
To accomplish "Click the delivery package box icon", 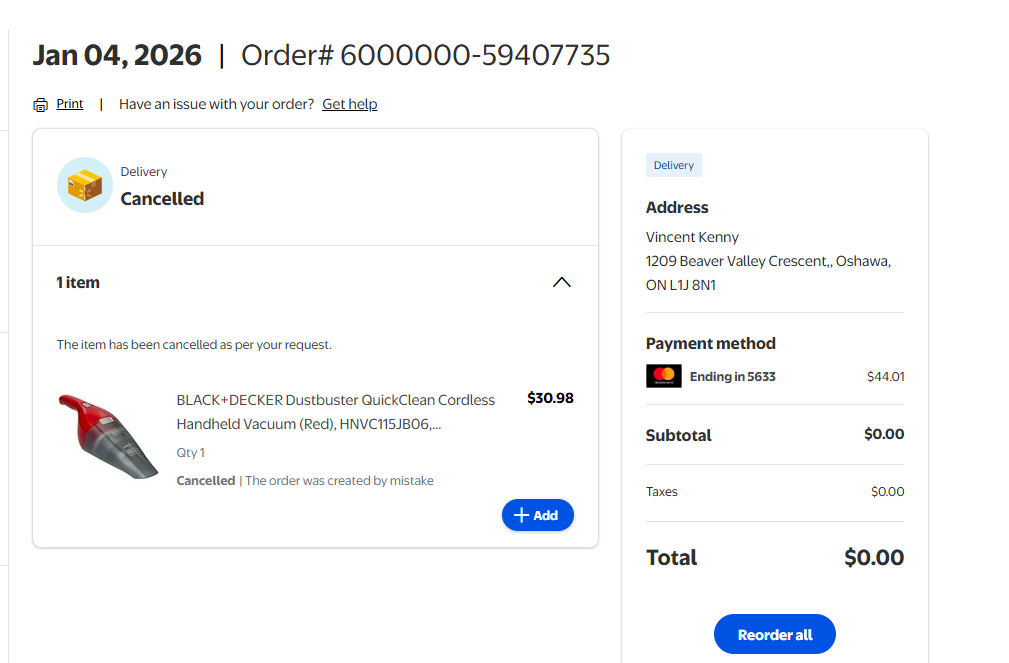I will [85, 185].
